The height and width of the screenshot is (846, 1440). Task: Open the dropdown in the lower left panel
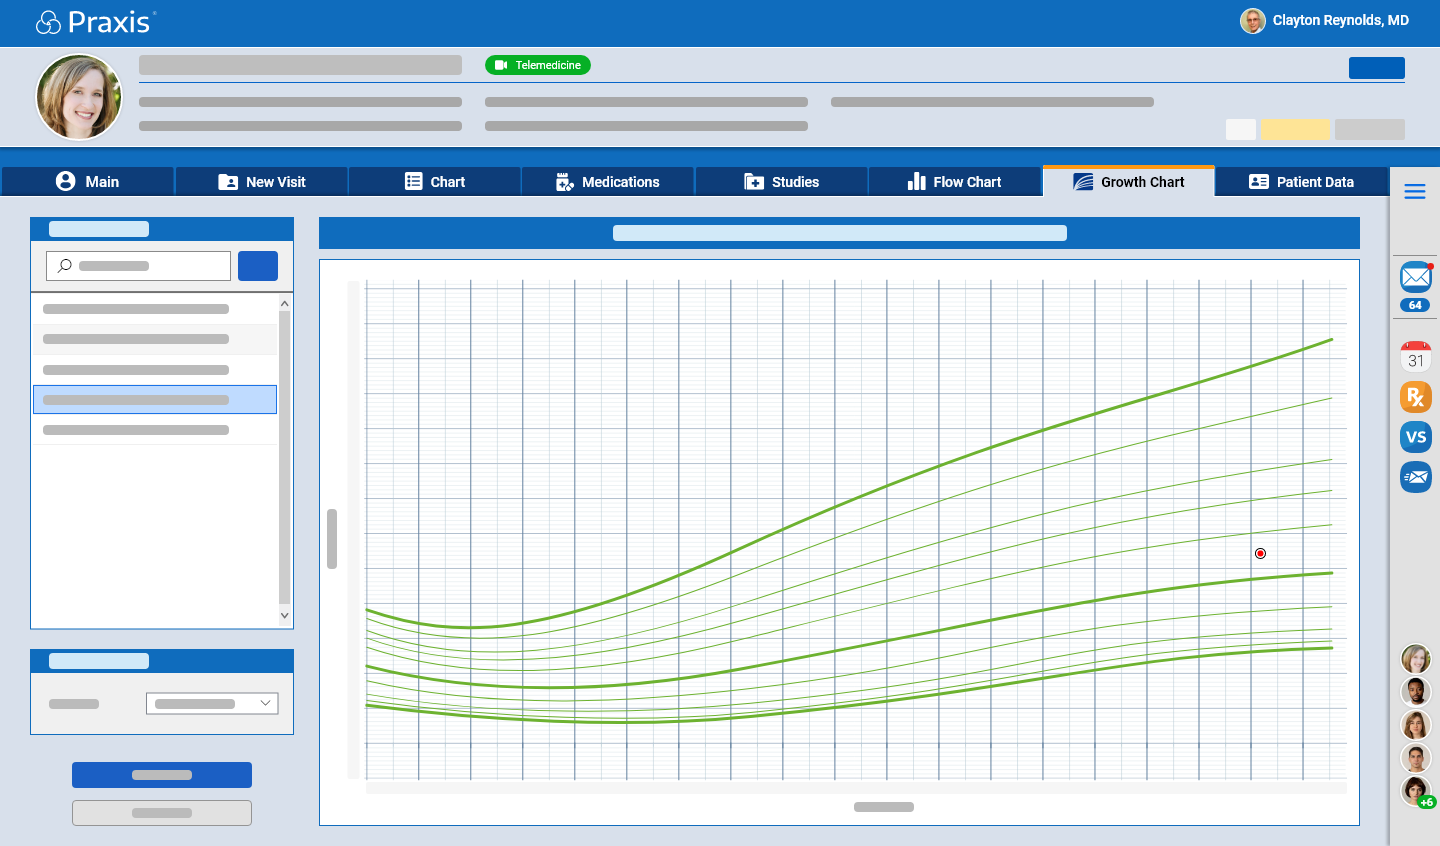pyautogui.click(x=212, y=703)
